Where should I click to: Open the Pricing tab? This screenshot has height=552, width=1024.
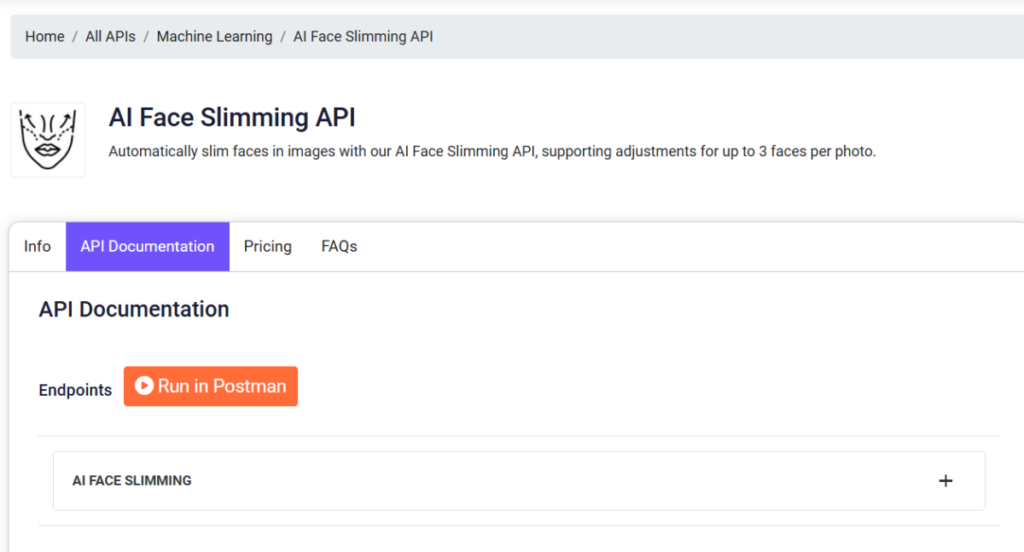tap(268, 246)
